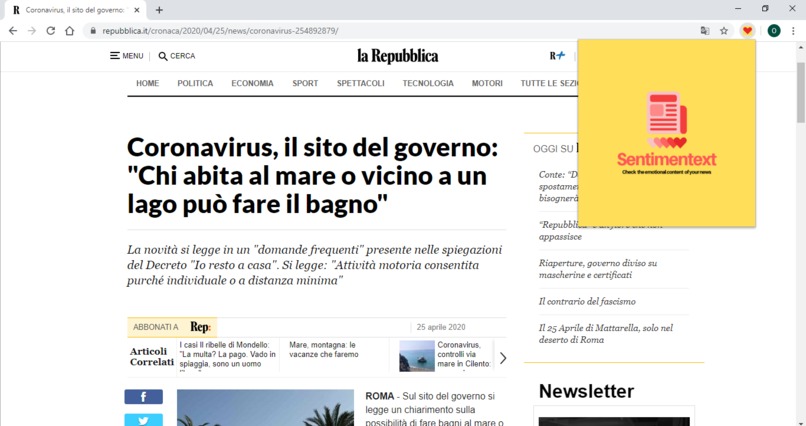Bookmark this page with the star
Viewport: 806px width, 426px height.
tap(724, 31)
